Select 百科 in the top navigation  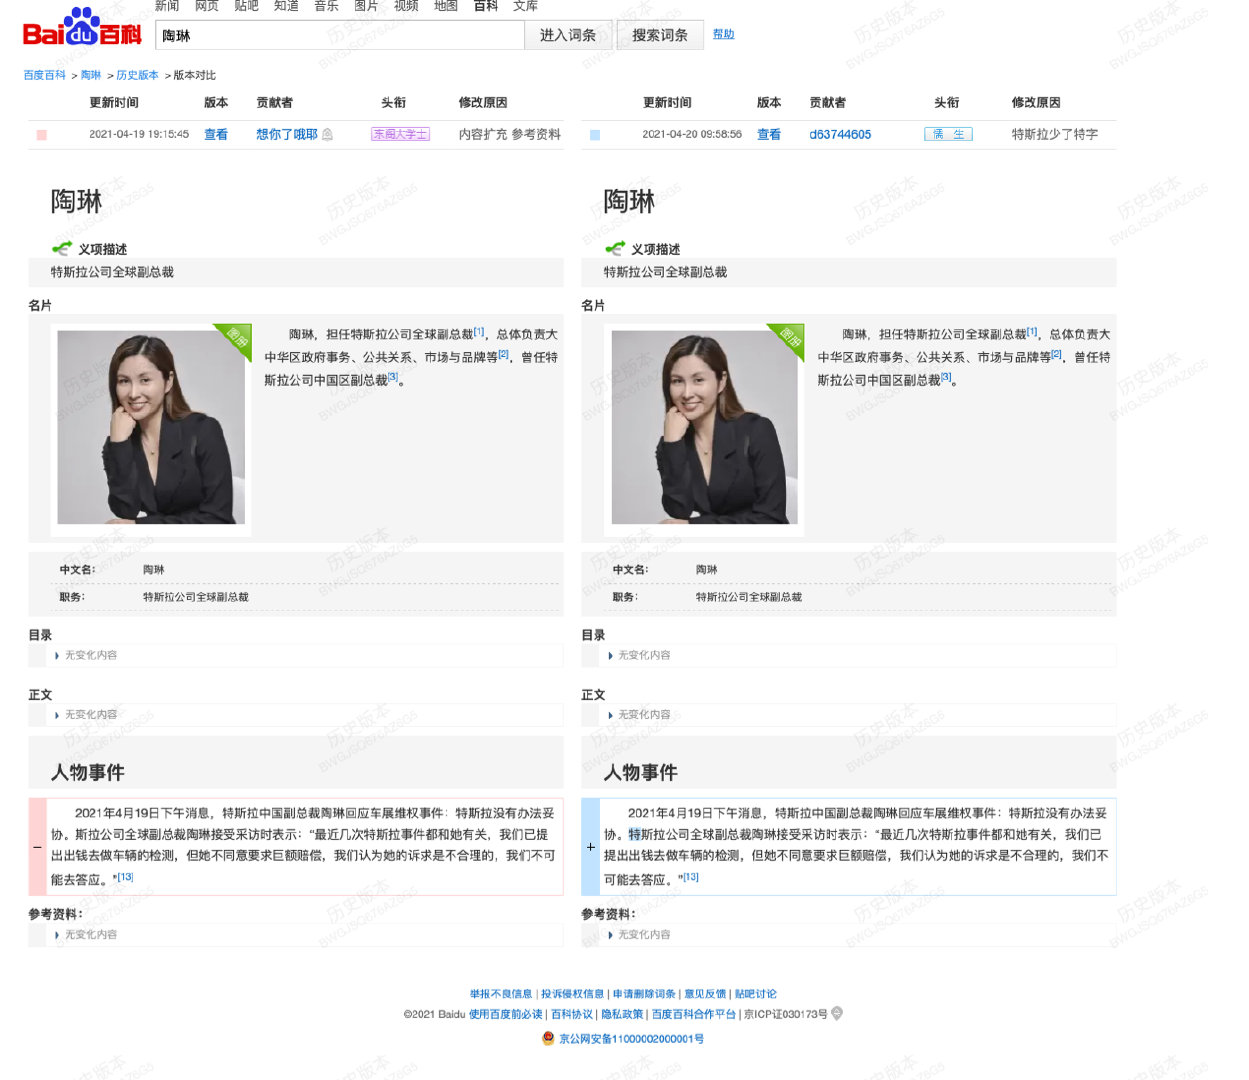[x=485, y=6]
